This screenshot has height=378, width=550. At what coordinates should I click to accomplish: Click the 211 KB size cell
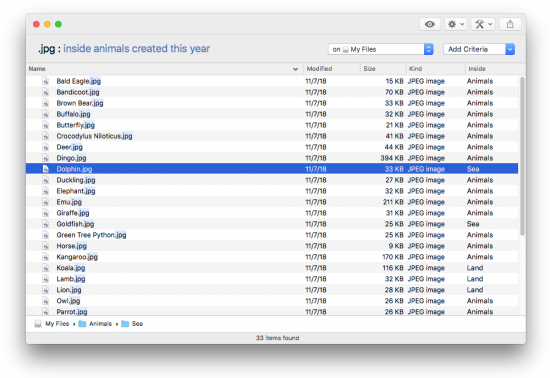click(393, 202)
